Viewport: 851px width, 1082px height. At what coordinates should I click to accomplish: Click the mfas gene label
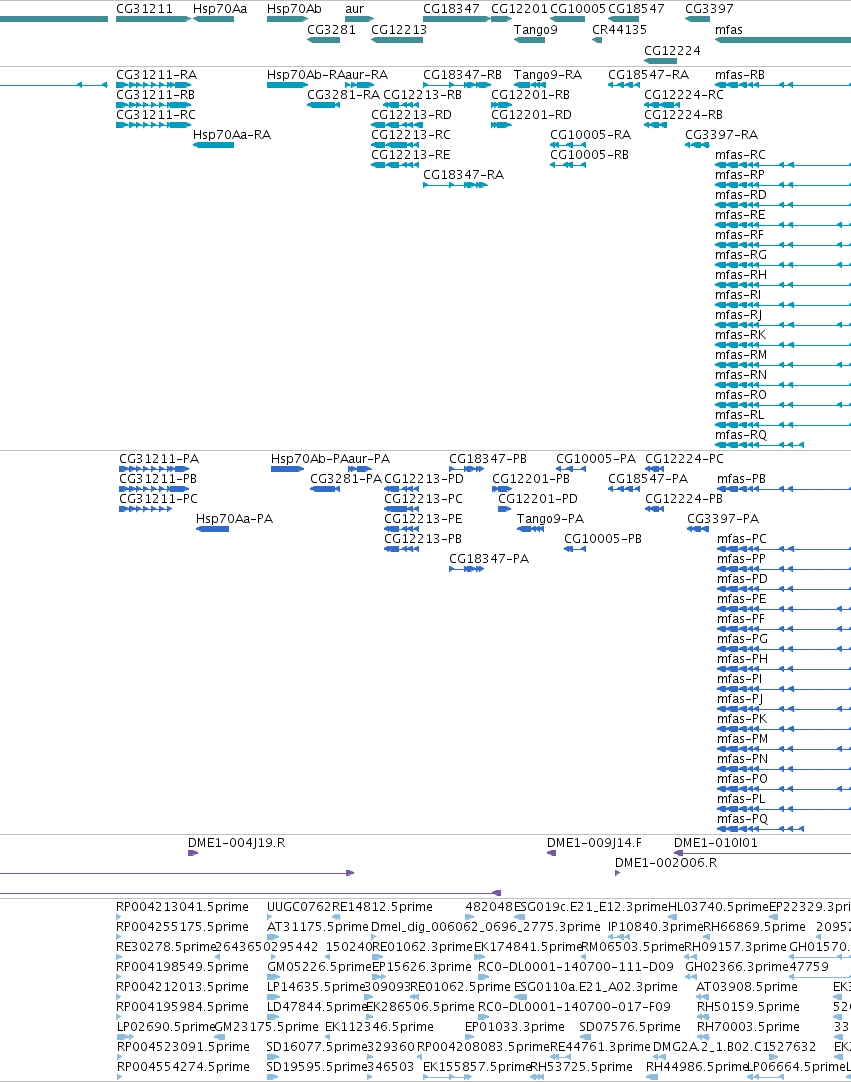(729, 30)
